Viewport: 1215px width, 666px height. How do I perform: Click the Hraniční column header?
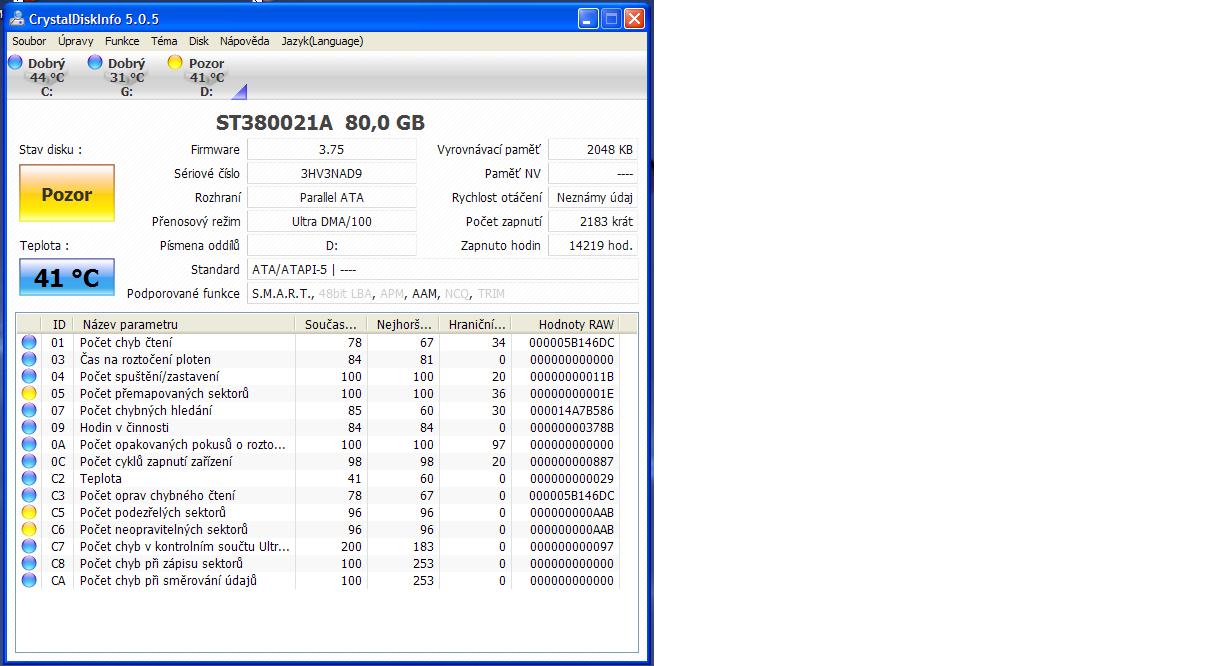[475, 324]
